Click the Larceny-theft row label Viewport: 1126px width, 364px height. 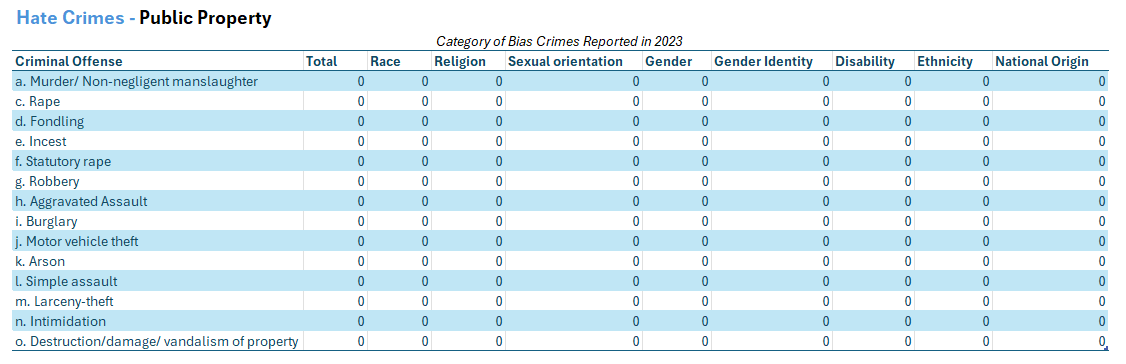click(64, 302)
